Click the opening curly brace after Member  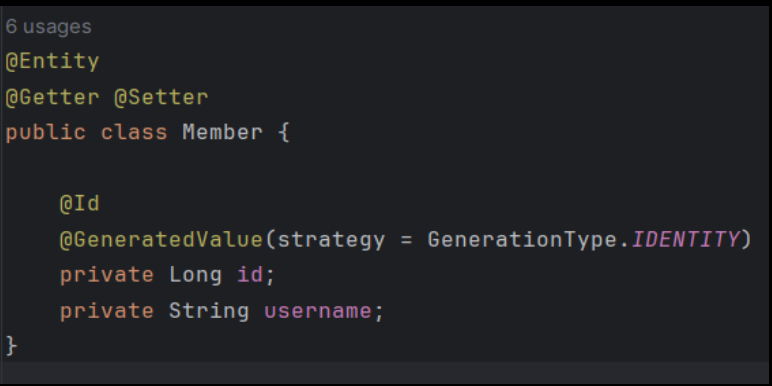click(284, 133)
